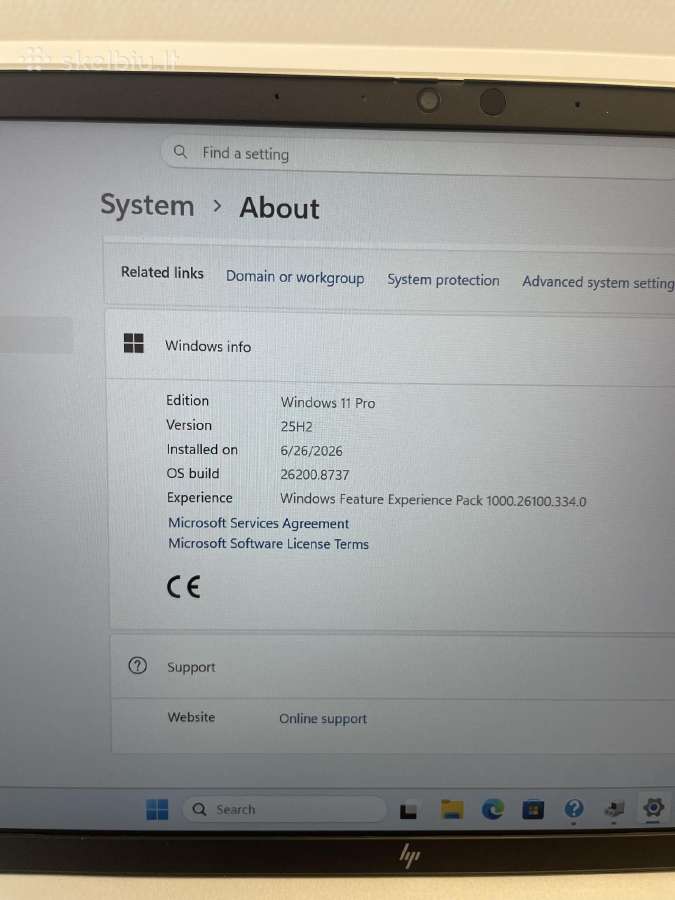Click the question mark Support icon
Screen dimensions: 675x900
(138, 666)
